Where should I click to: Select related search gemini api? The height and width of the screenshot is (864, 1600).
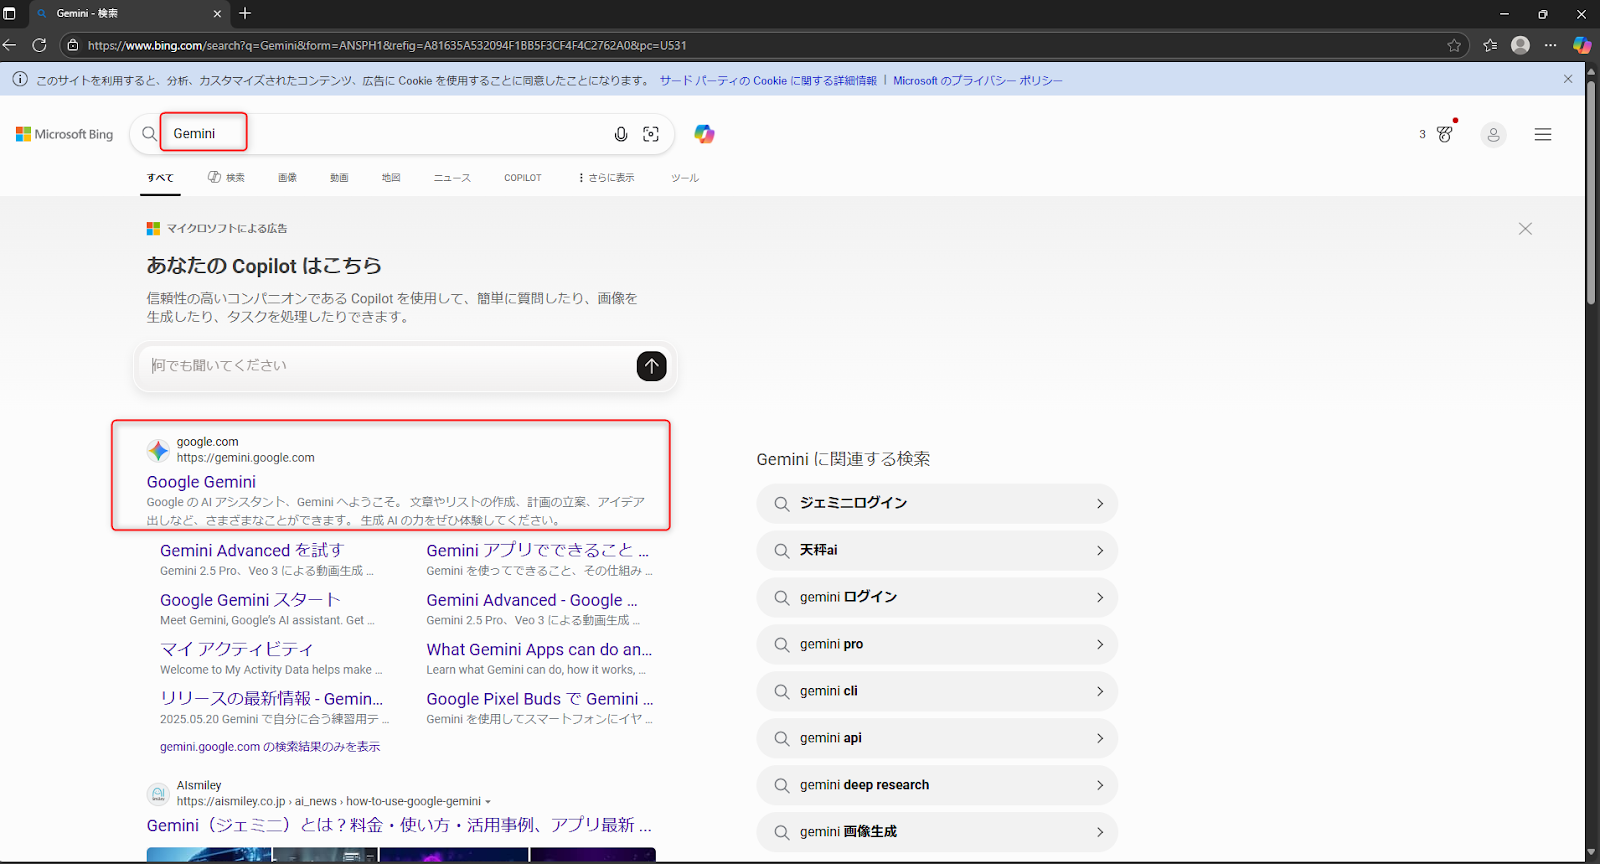point(937,739)
